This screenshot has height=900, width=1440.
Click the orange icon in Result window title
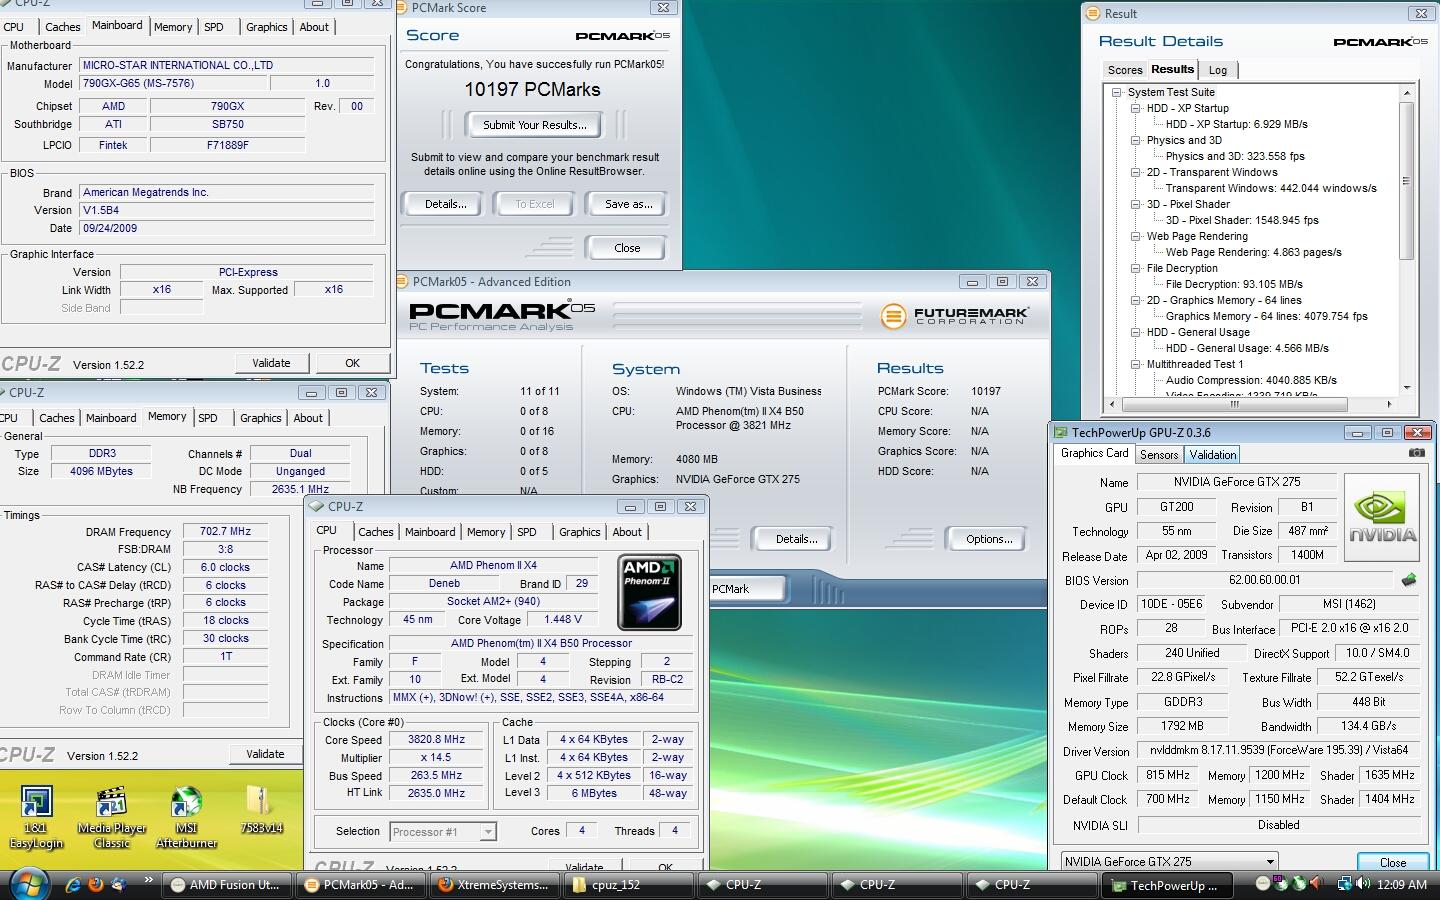click(x=1092, y=14)
